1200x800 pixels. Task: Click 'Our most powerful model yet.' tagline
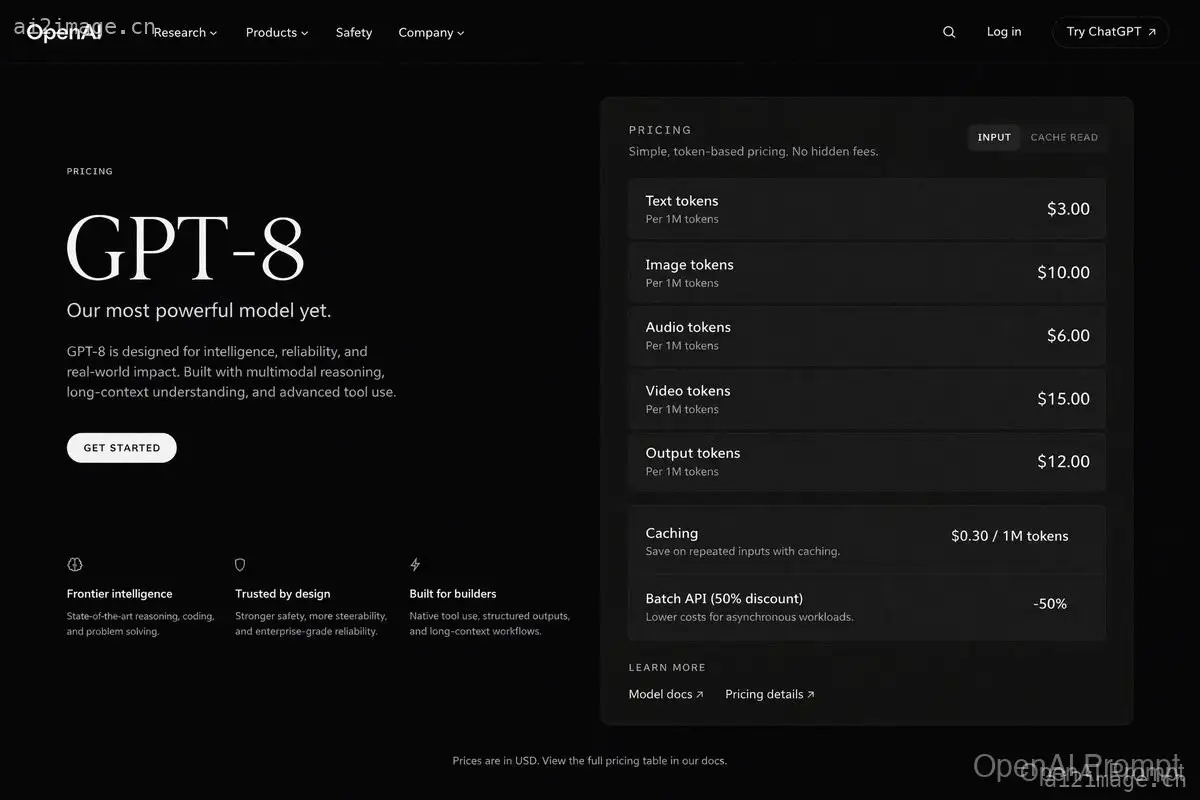pos(199,311)
